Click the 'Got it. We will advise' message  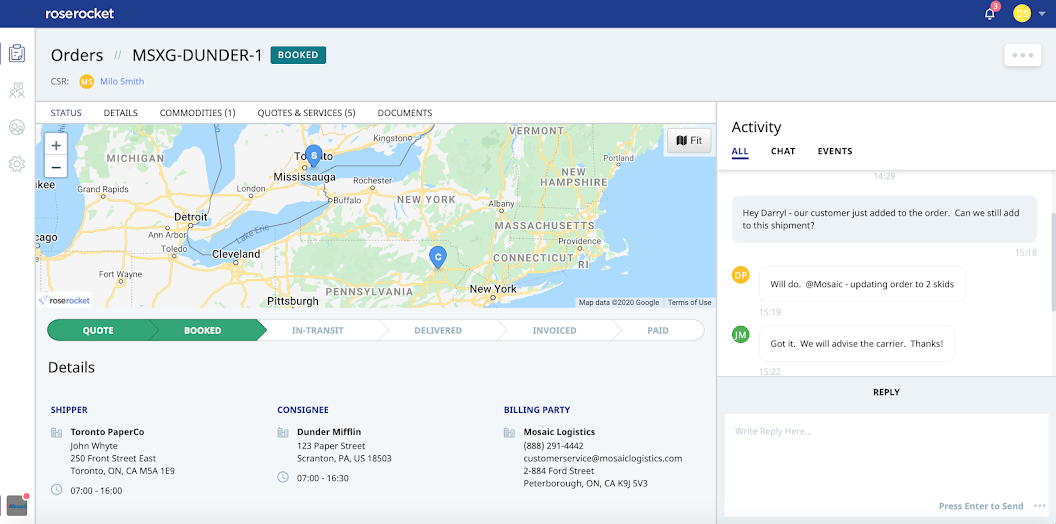click(x=857, y=343)
